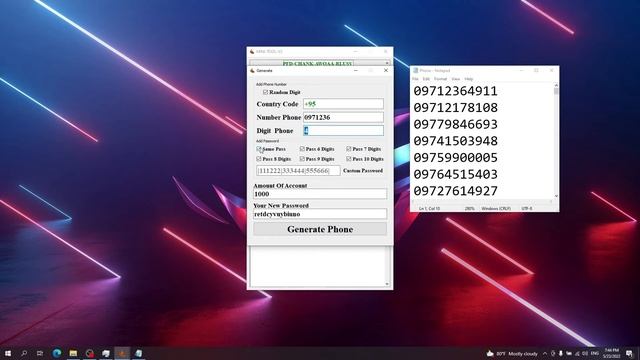This screenshot has width=640, height=360.
Task: Open the notification center icon
Action: [x=629, y=353]
